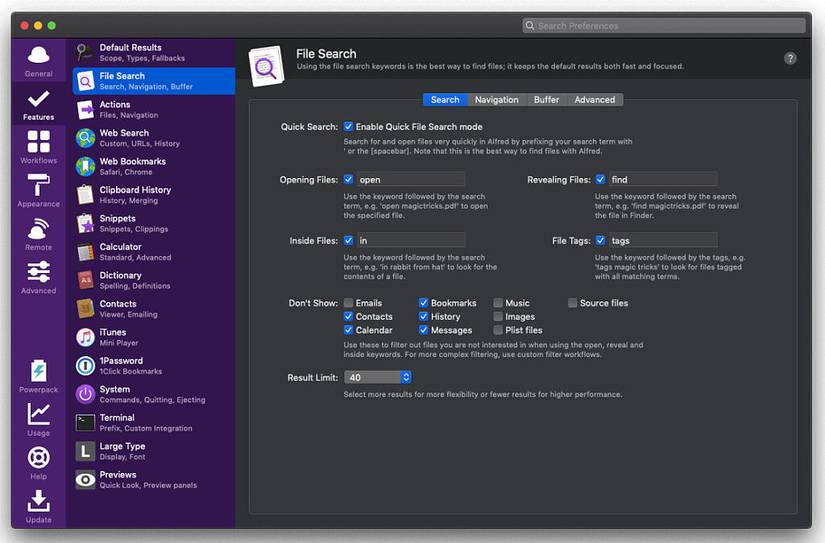The height and width of the screenshot is (543, 825).
Task: Toggle the Inside Files keyword checkbox
Action: click(348, 240)
